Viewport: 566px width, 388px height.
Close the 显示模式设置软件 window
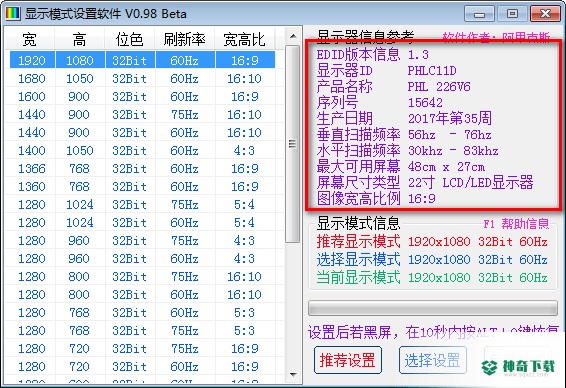545,14
